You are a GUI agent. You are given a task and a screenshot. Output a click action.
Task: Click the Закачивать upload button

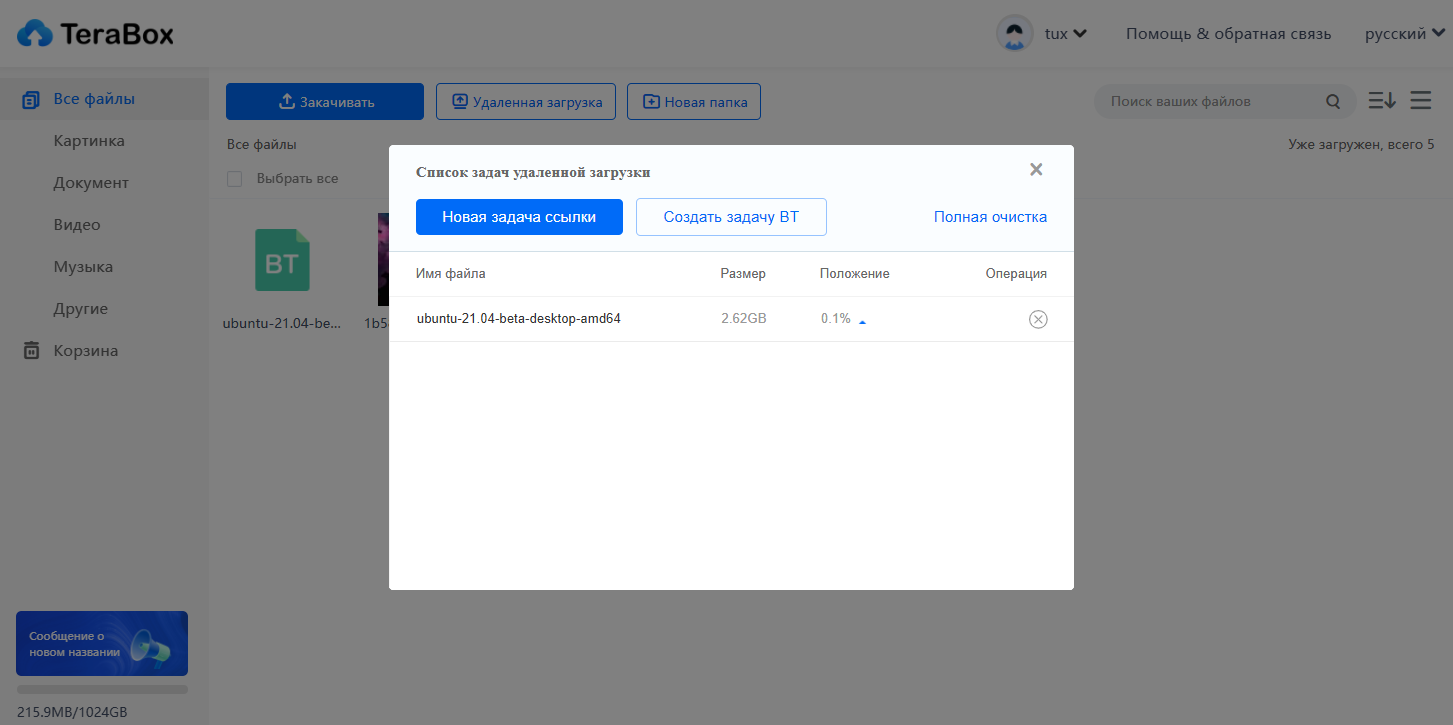pyautogui.click(x=325, y=101)
